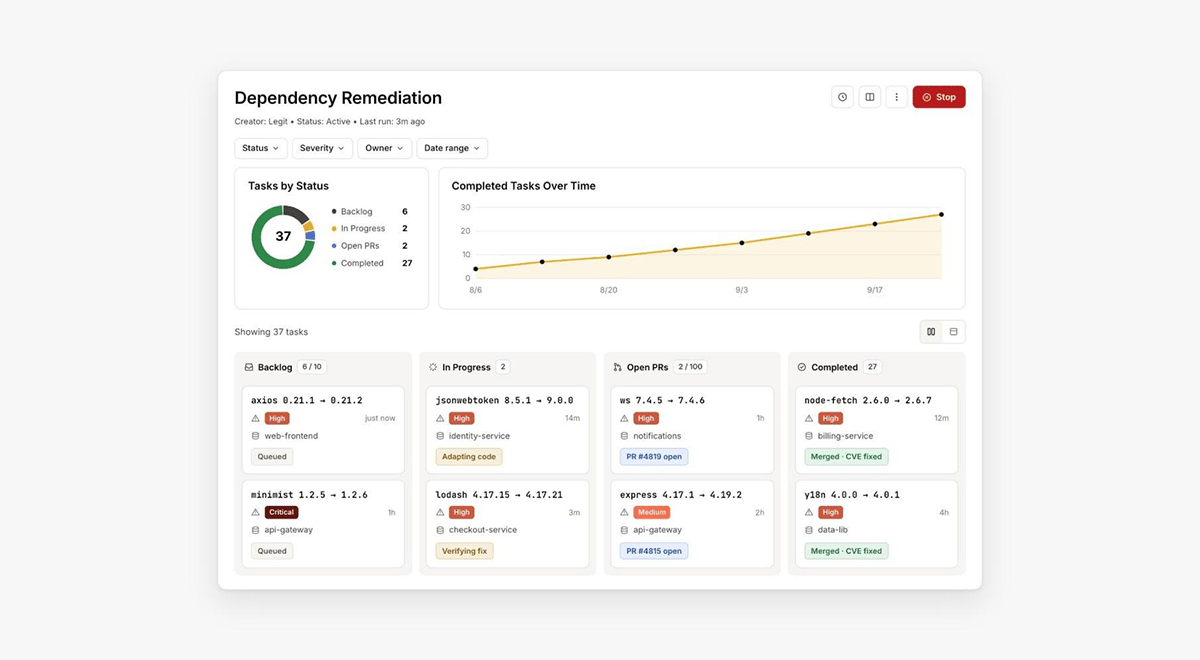Screen dimensions: 1200x660
Task: Open the Owner filter dropdown
Action: [x=384, y=148]
